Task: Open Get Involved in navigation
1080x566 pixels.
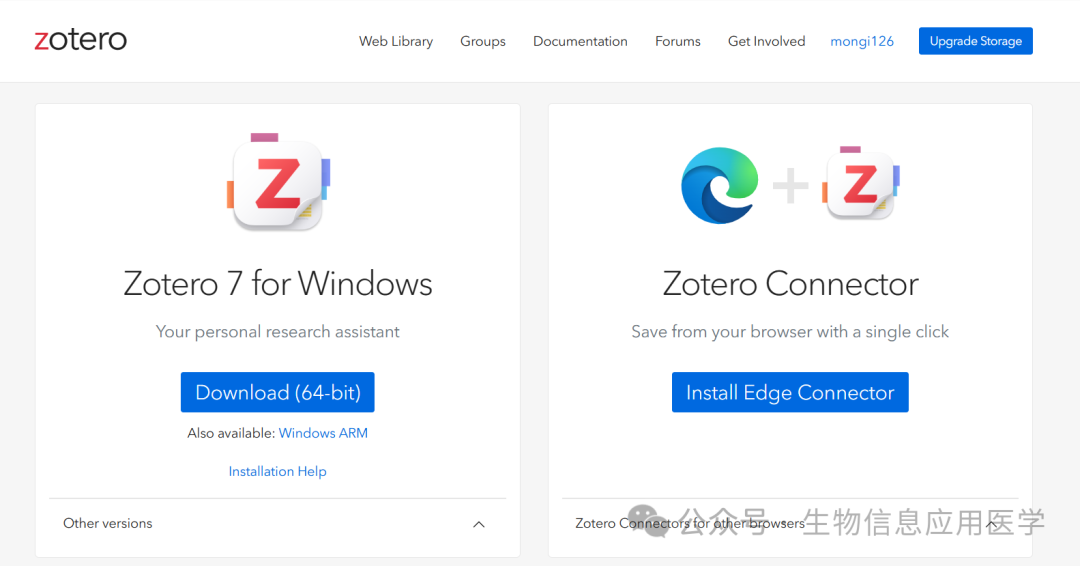Action: pyautogui.click(x=767, y=41)
